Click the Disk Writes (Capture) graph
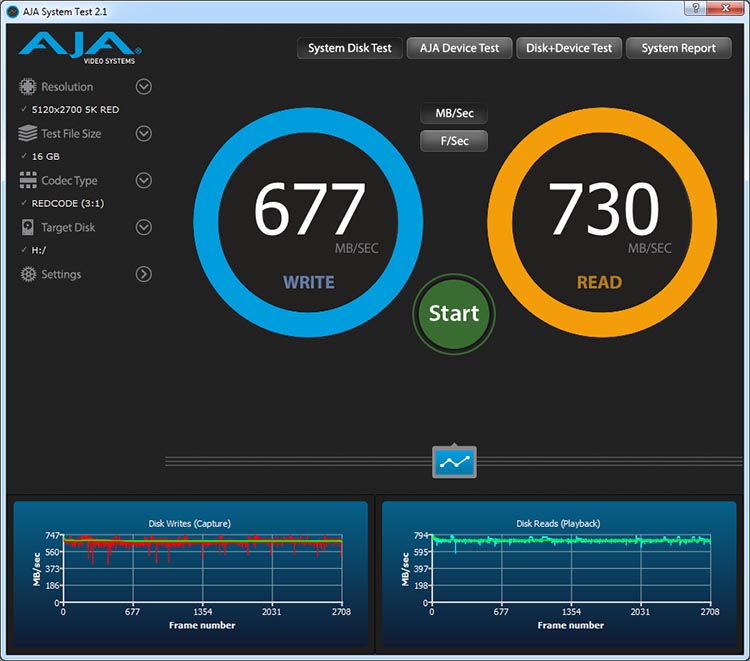 (x=190, y=574)
